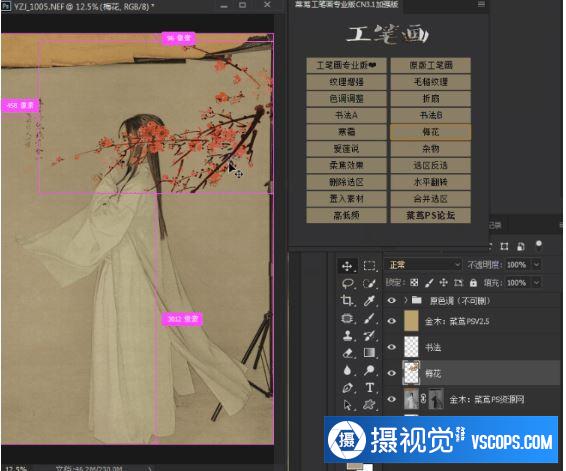Viewport: 566px width, 471px height.
Task: Select the Dodge tool
Action: (369, 370)
